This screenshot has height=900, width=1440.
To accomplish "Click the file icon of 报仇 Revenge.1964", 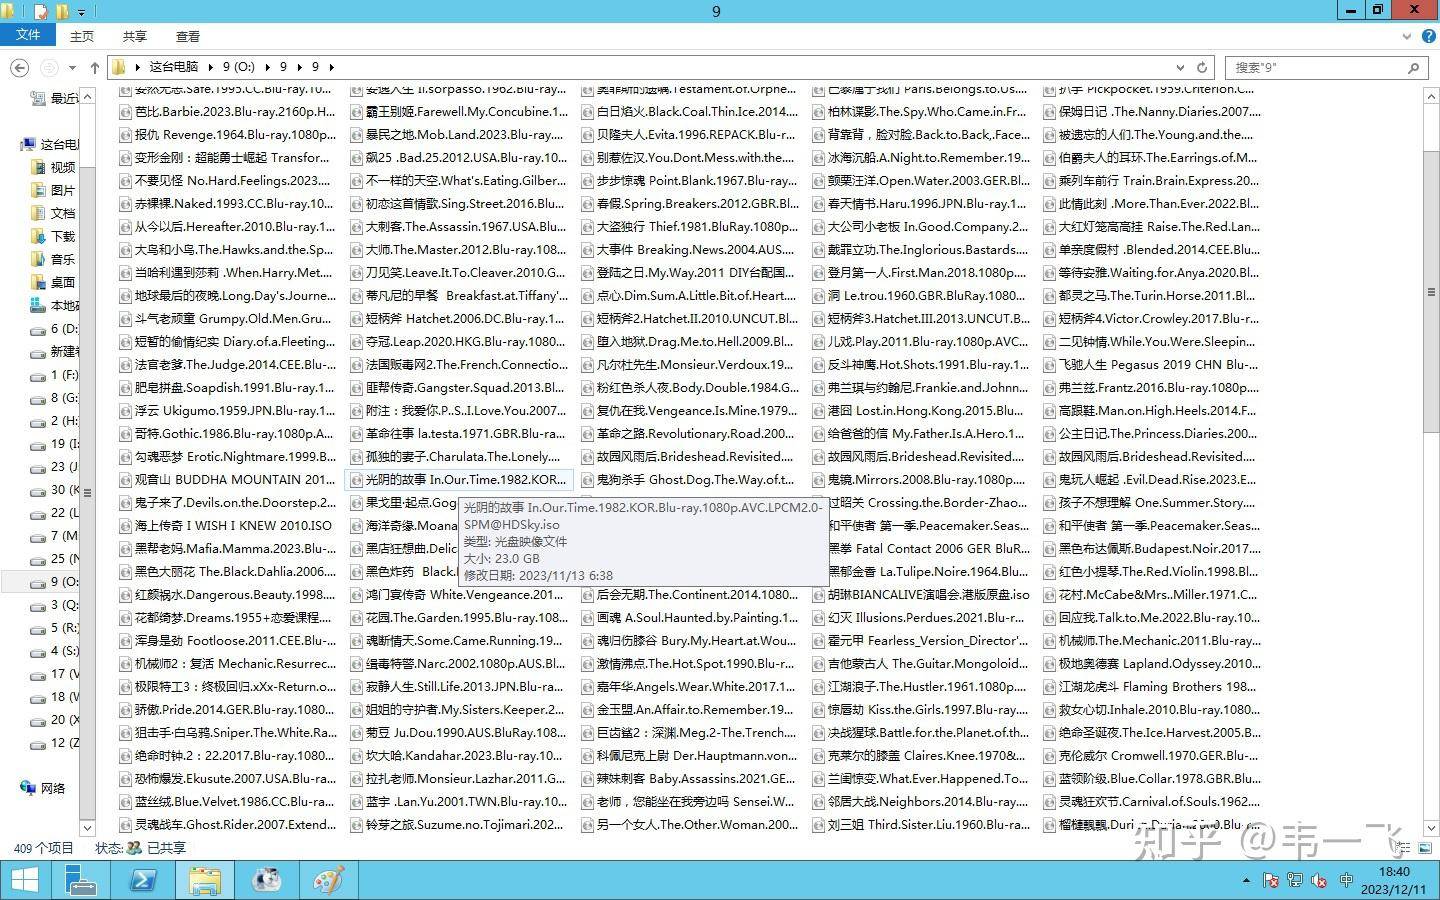I will click(x=125, y=135).
